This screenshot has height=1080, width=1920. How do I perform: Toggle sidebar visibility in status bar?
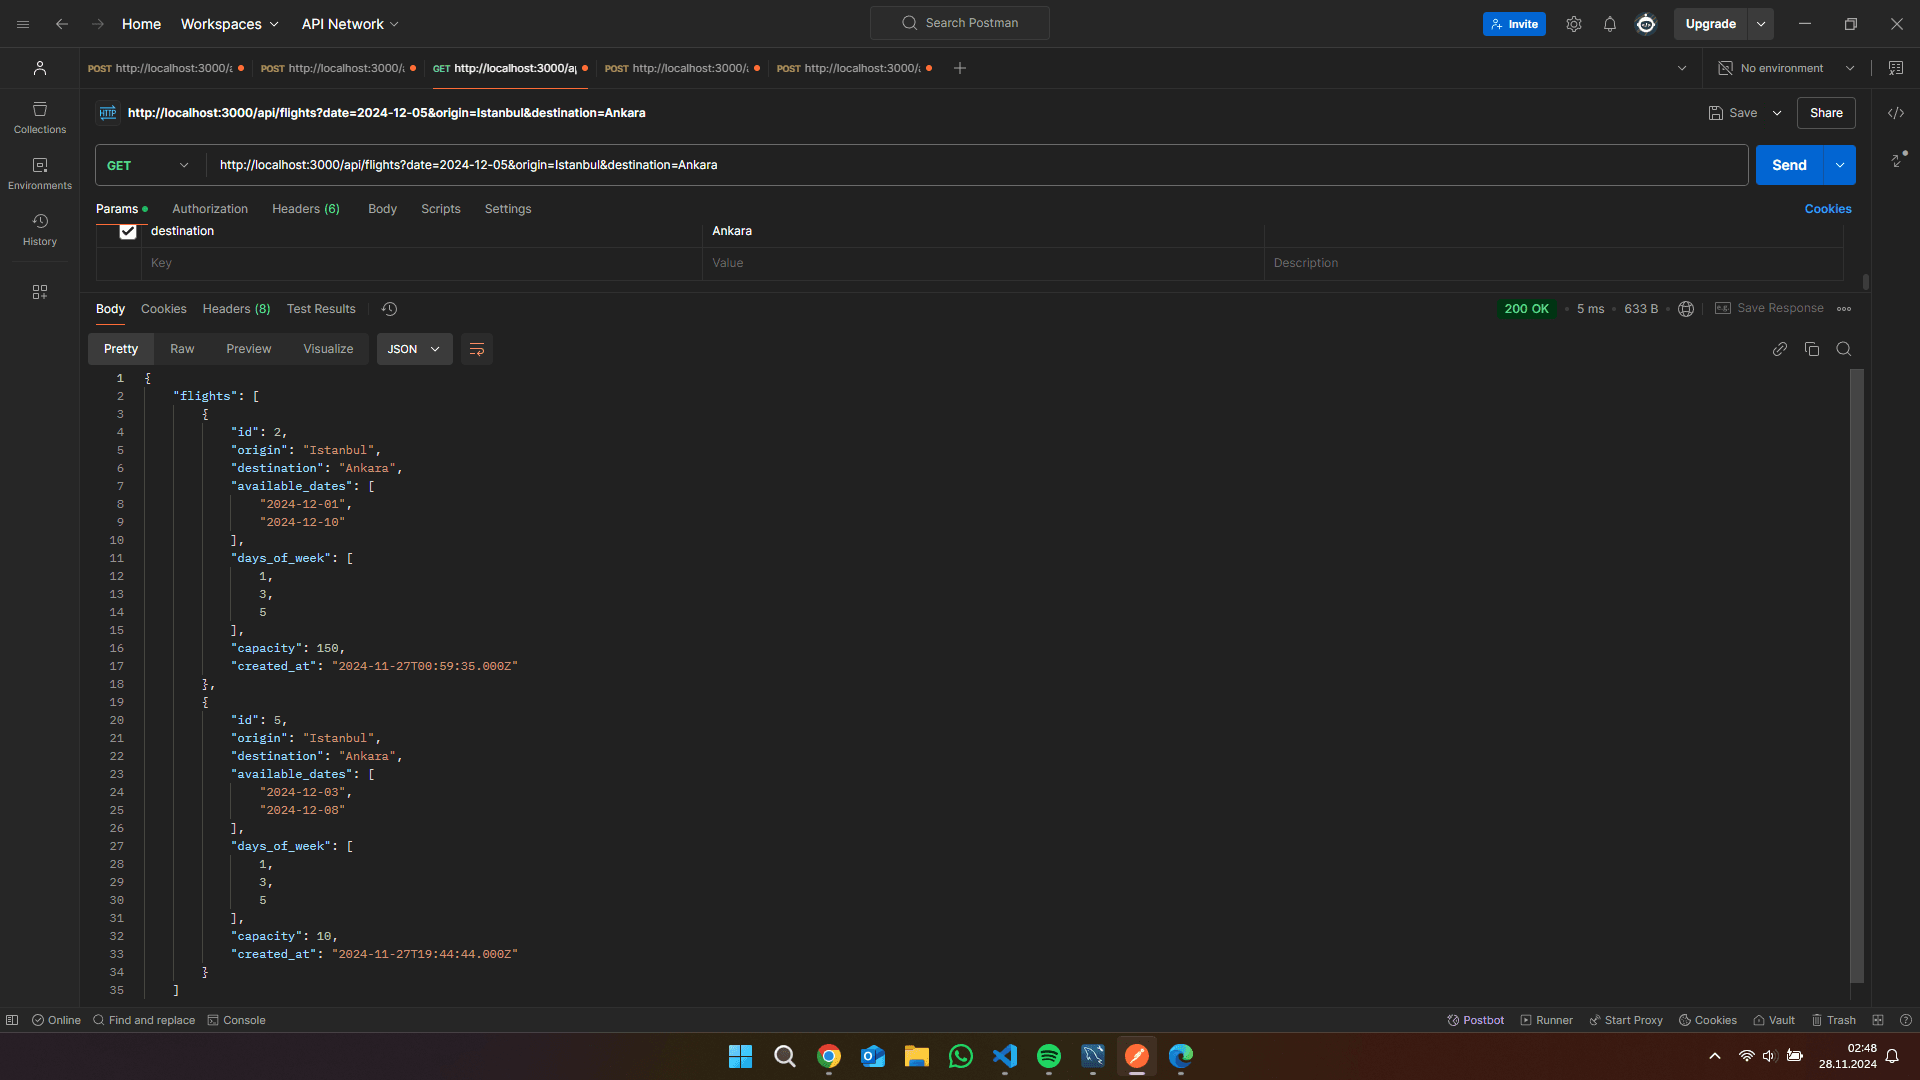[12, 1020]
